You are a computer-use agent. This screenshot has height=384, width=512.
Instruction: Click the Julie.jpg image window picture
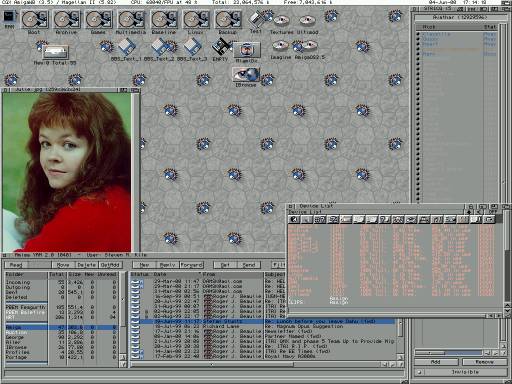67,172
